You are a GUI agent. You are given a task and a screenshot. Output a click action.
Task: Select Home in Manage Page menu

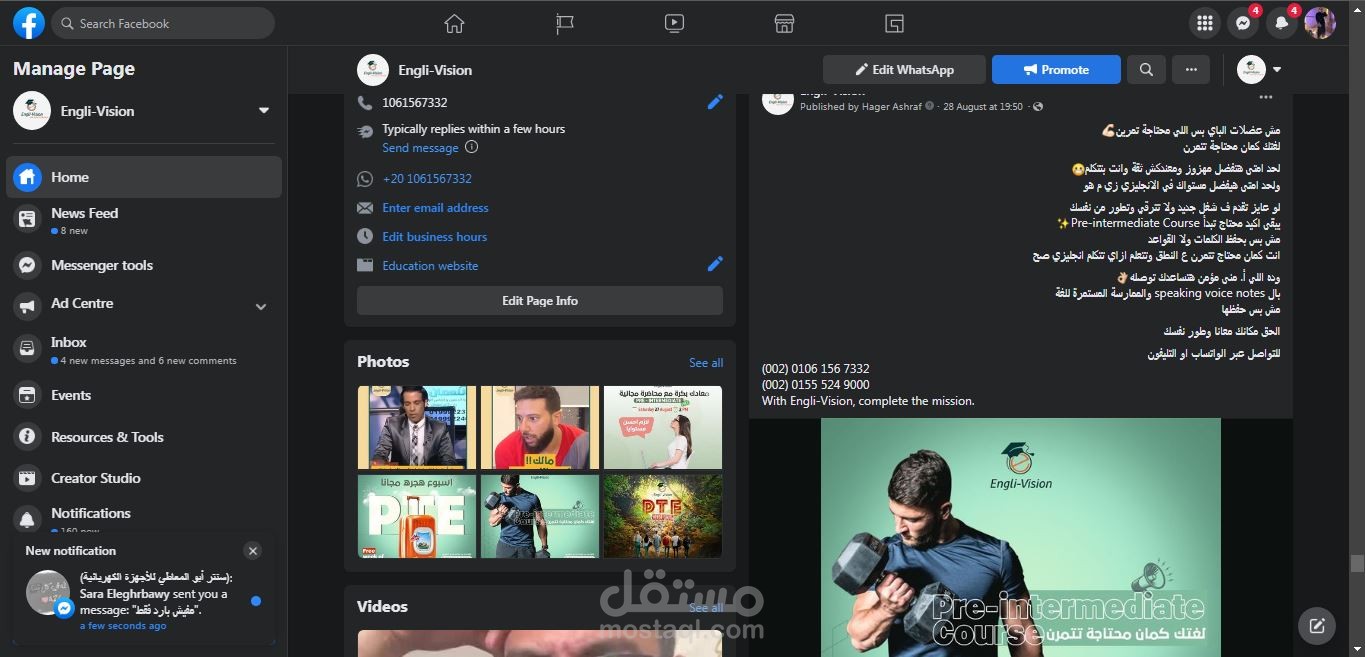(x=144, y=177)
